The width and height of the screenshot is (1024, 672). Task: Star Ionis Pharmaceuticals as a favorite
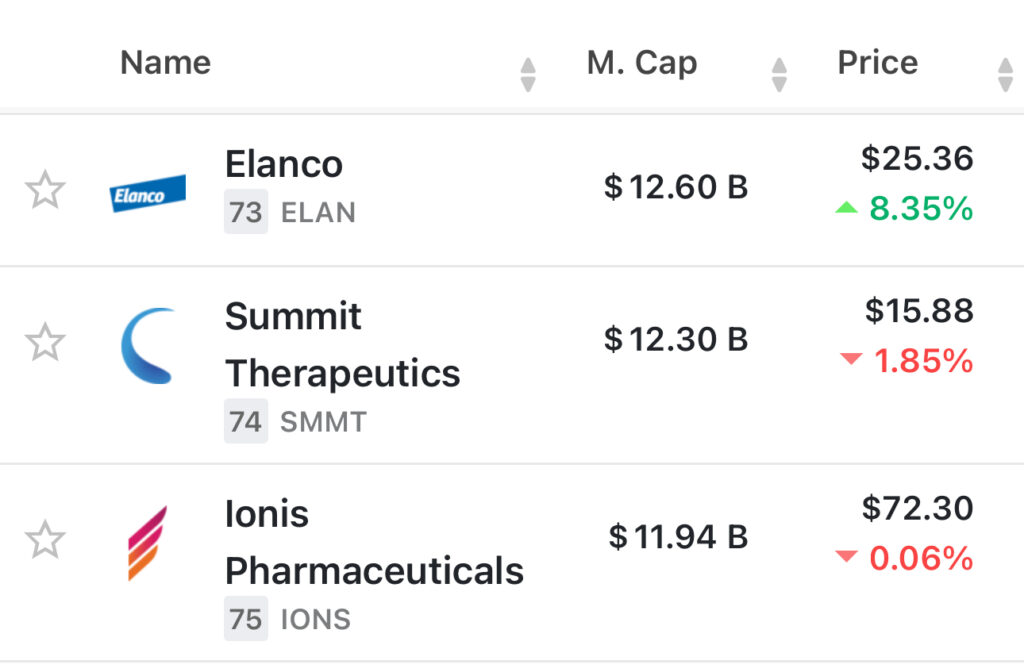(x=45, y=541)
